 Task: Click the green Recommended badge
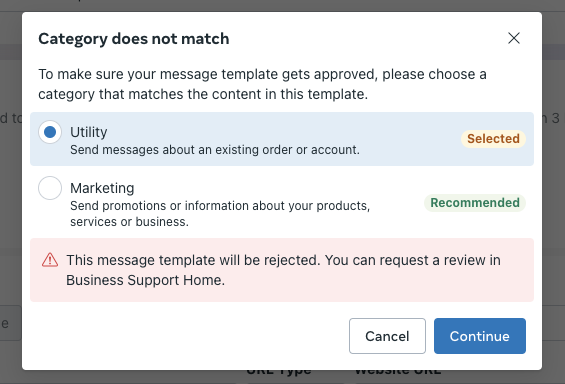coord(475,203)
